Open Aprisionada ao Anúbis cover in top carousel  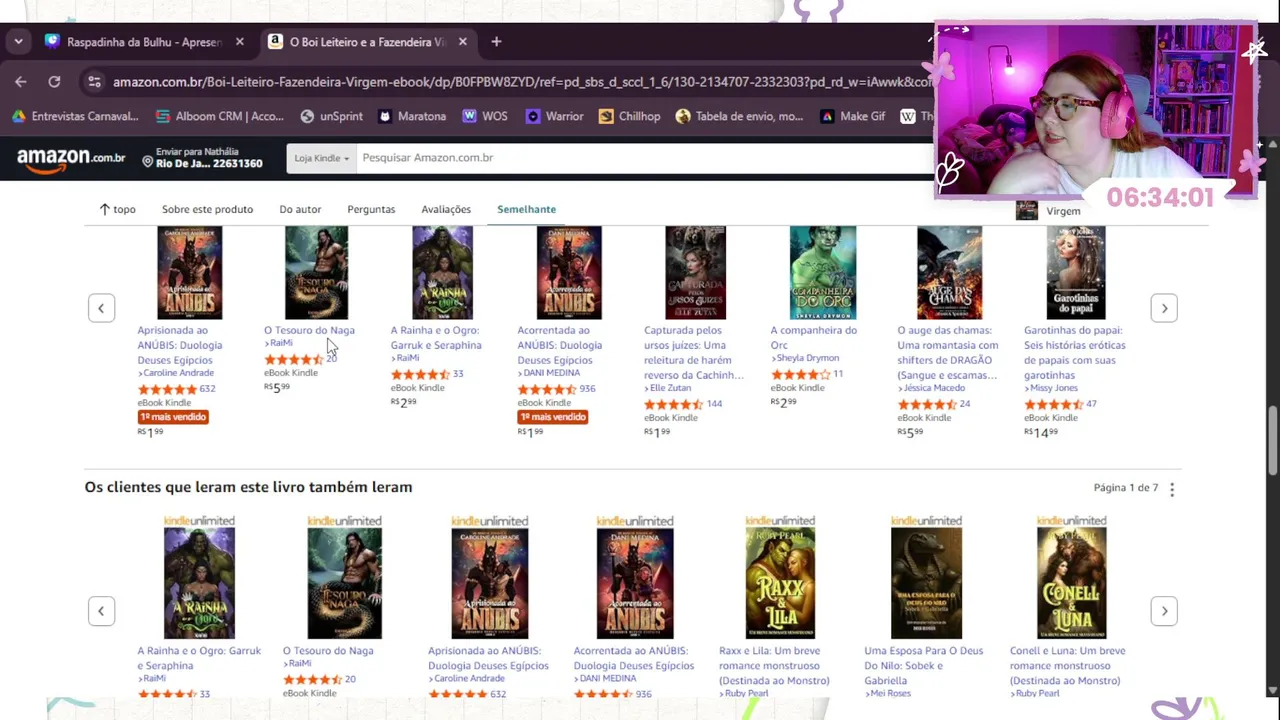point(190,273)
